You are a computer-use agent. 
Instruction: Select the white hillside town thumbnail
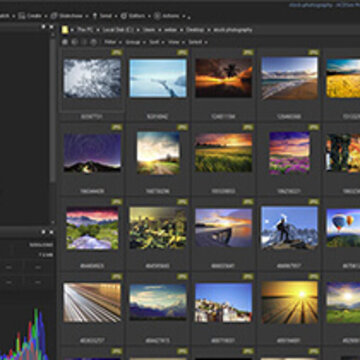[x=224, y=303]
